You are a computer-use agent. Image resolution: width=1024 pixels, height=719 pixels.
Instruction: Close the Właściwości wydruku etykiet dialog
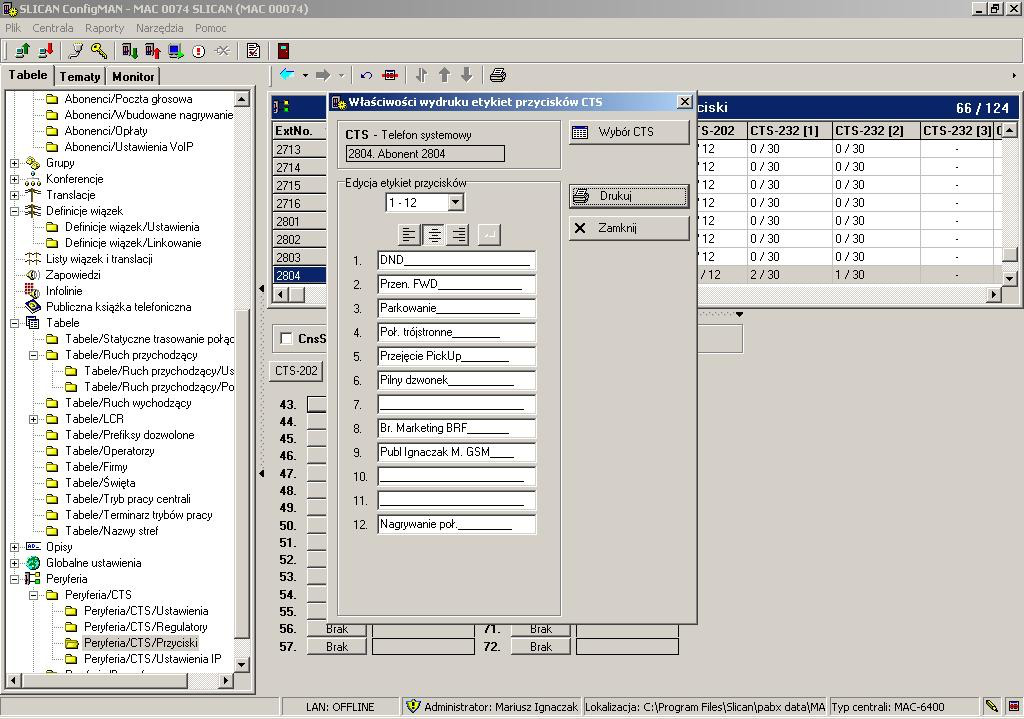684,102
